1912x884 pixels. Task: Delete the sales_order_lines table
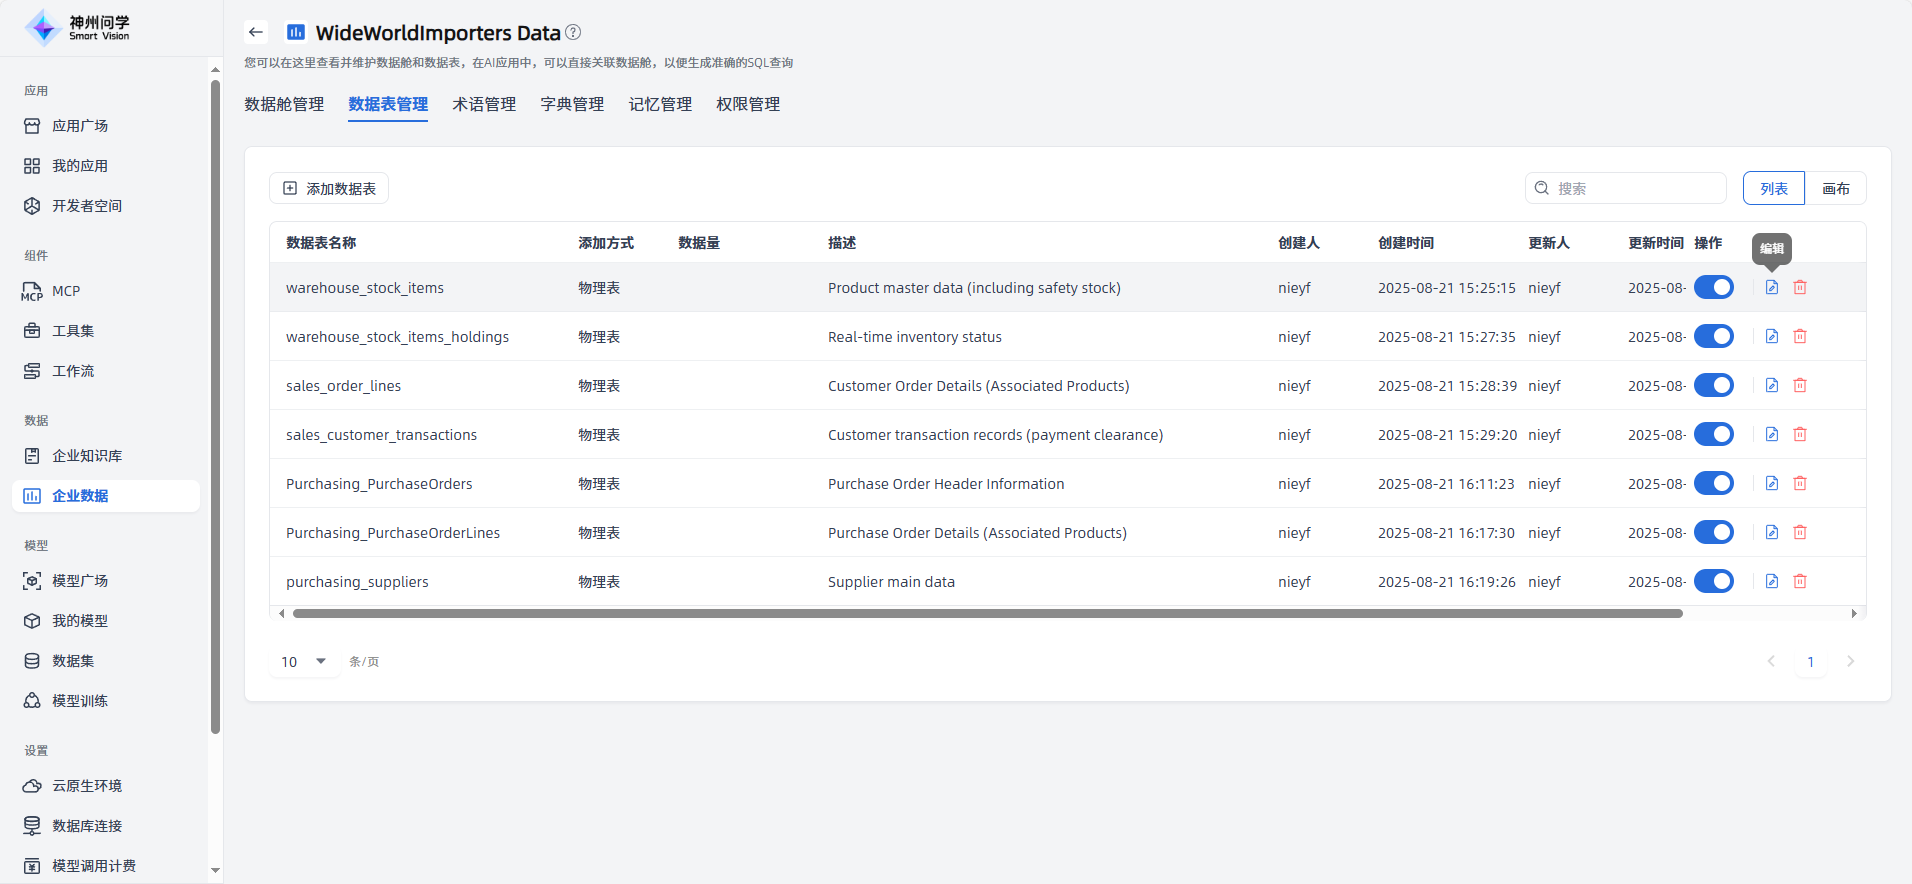(x=1799, y=386)
